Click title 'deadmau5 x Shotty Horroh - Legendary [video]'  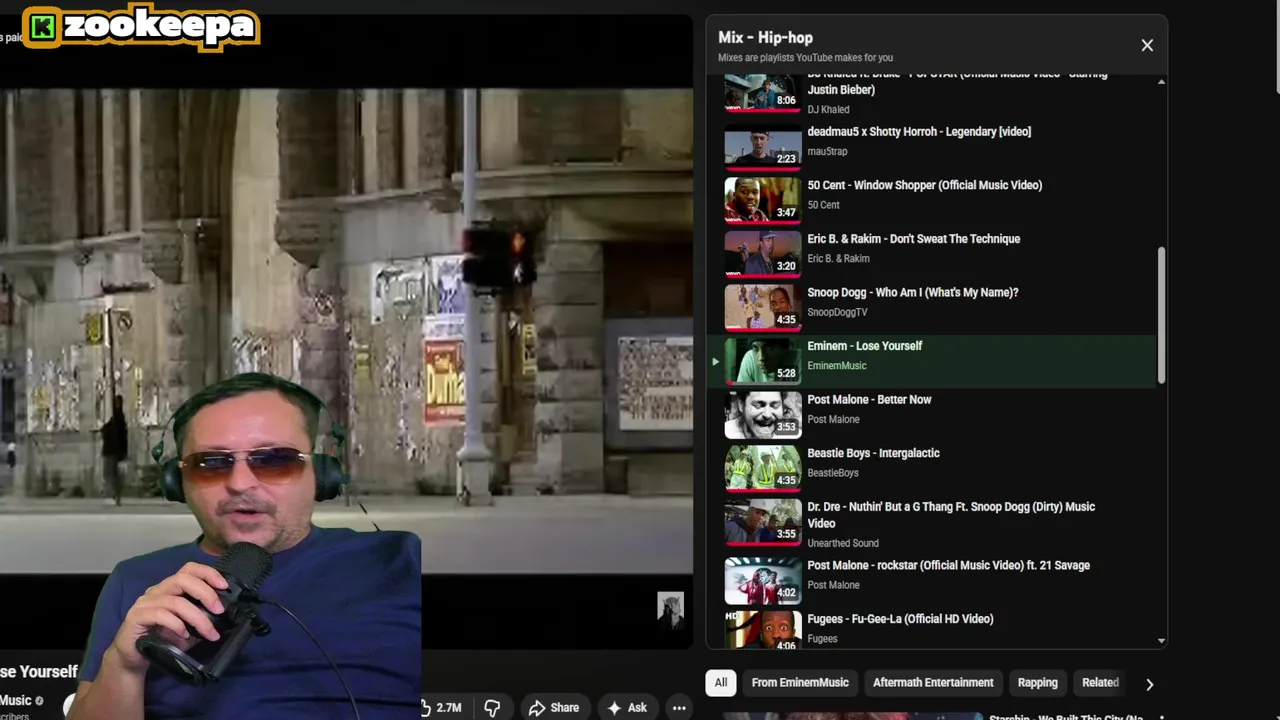click(919, 132)
